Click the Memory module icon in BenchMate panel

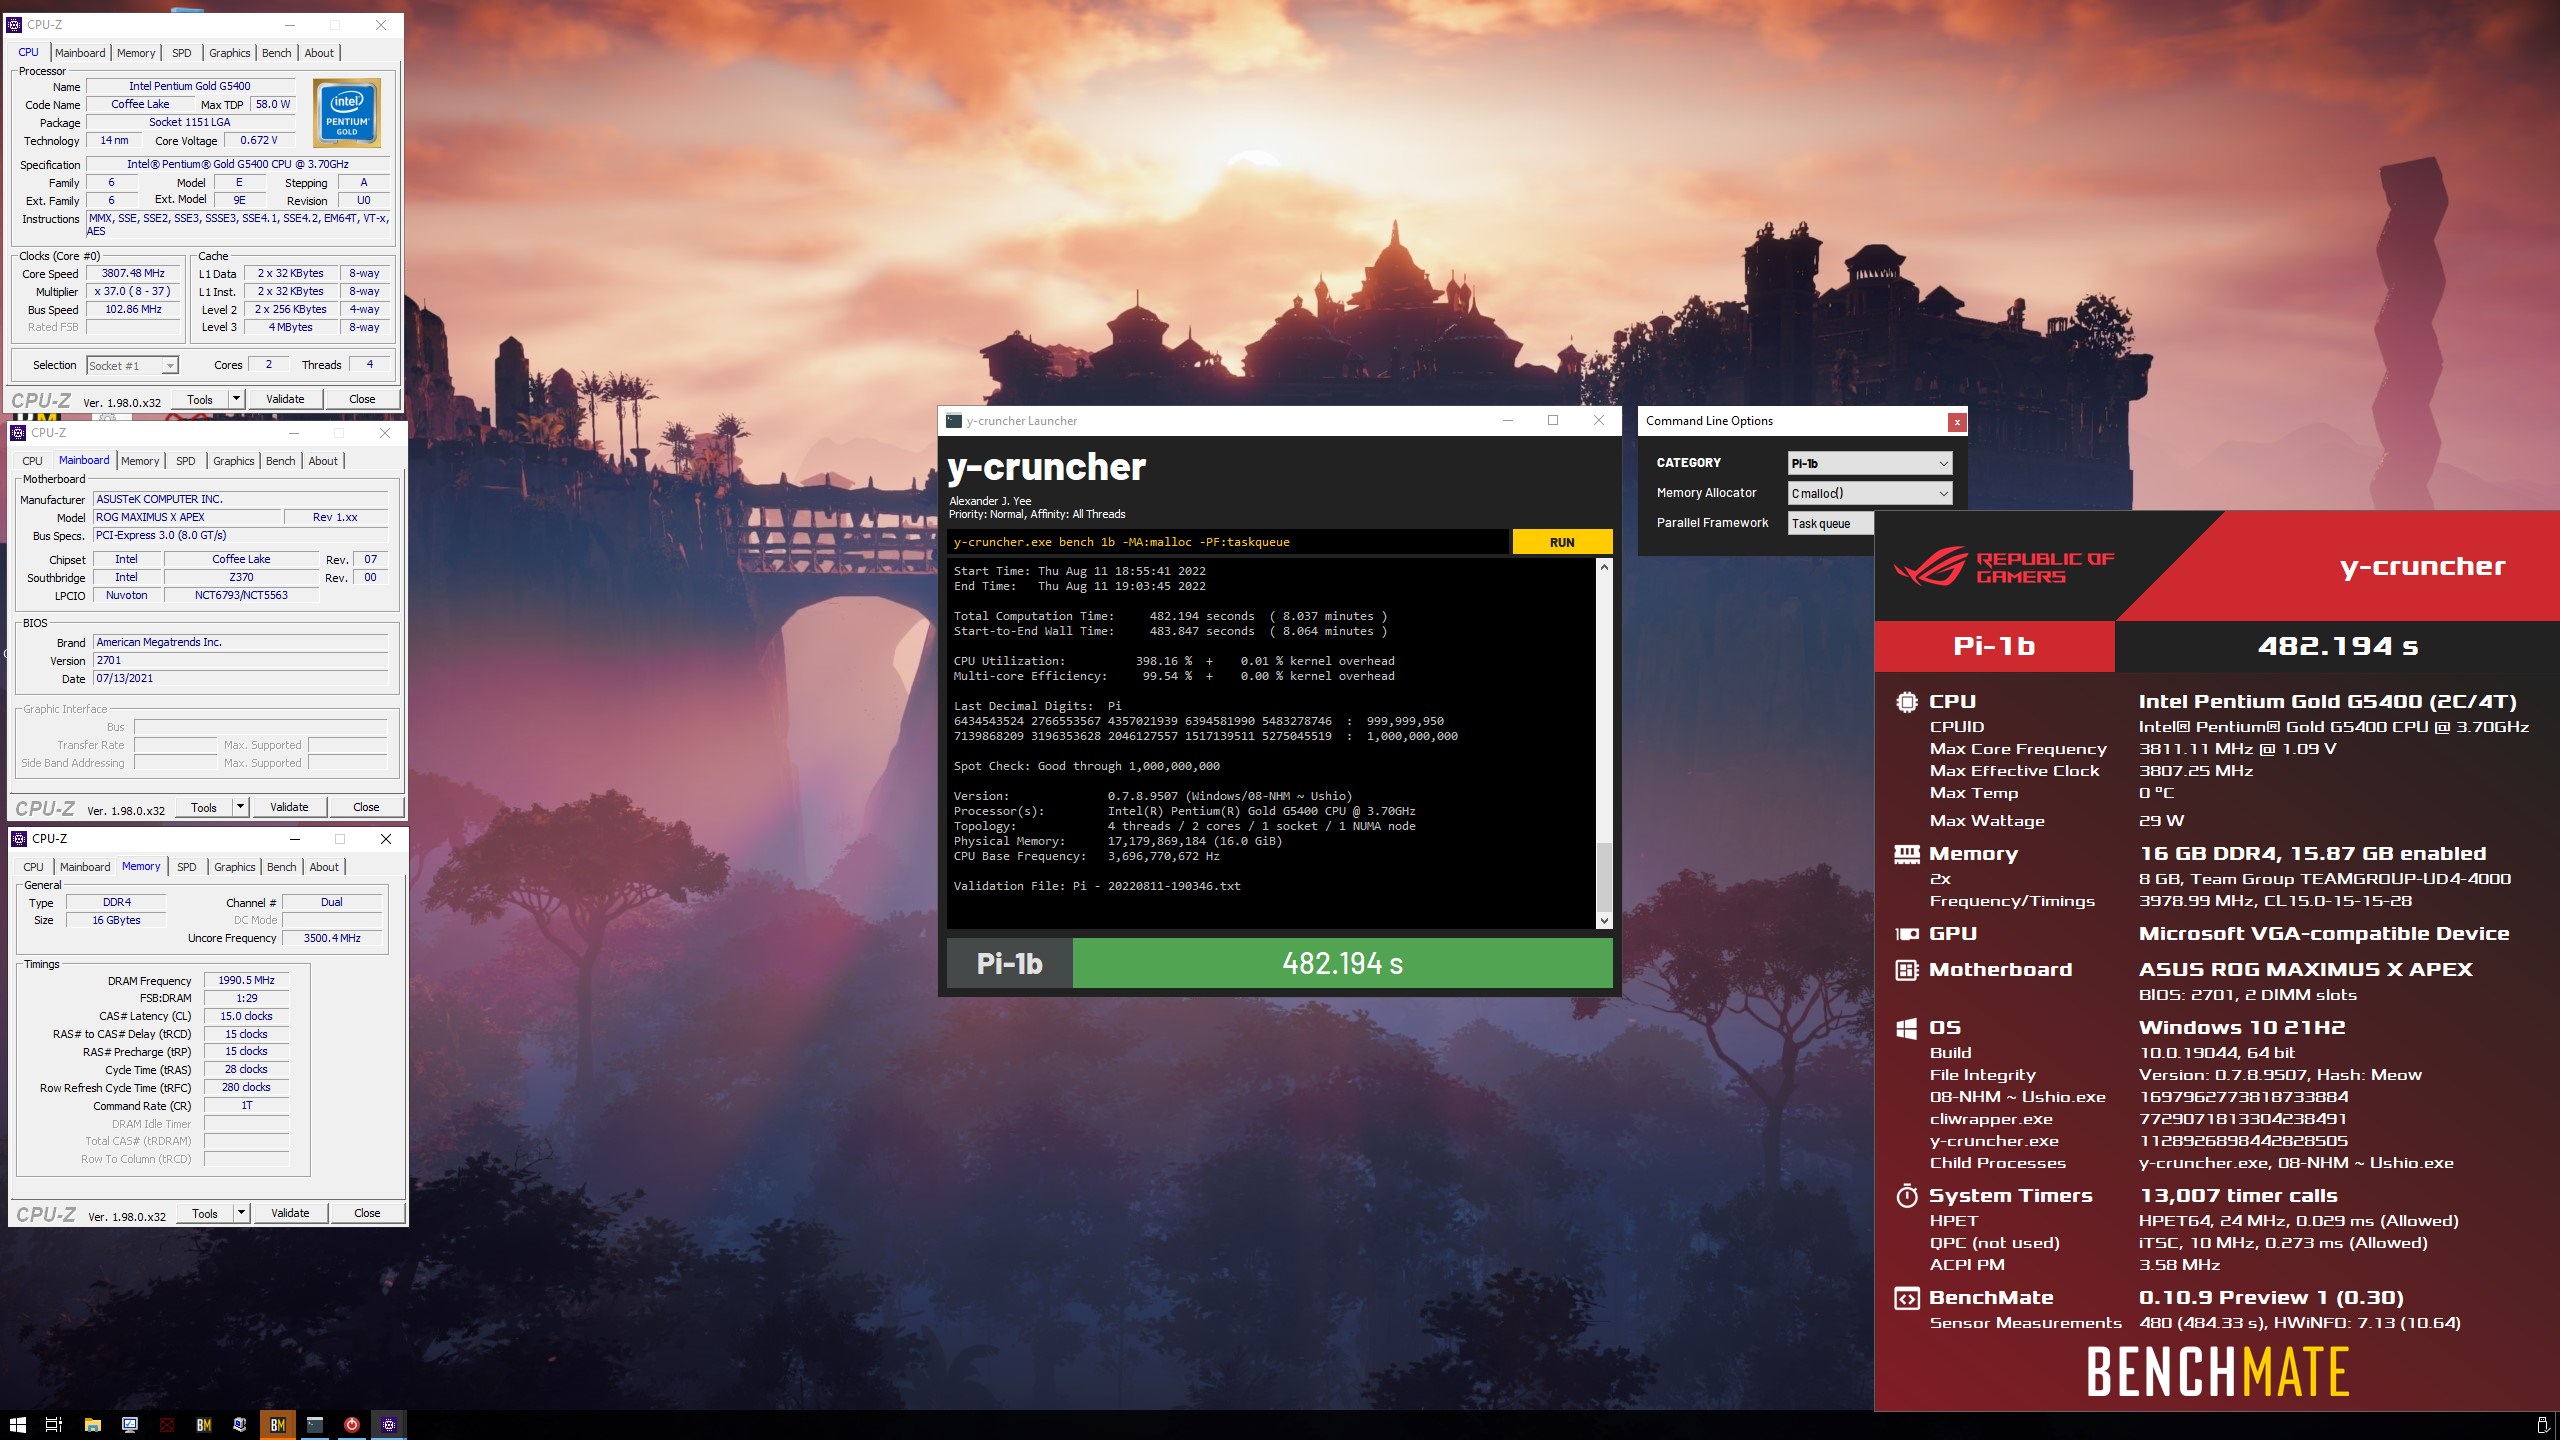tap(1906, 854)
